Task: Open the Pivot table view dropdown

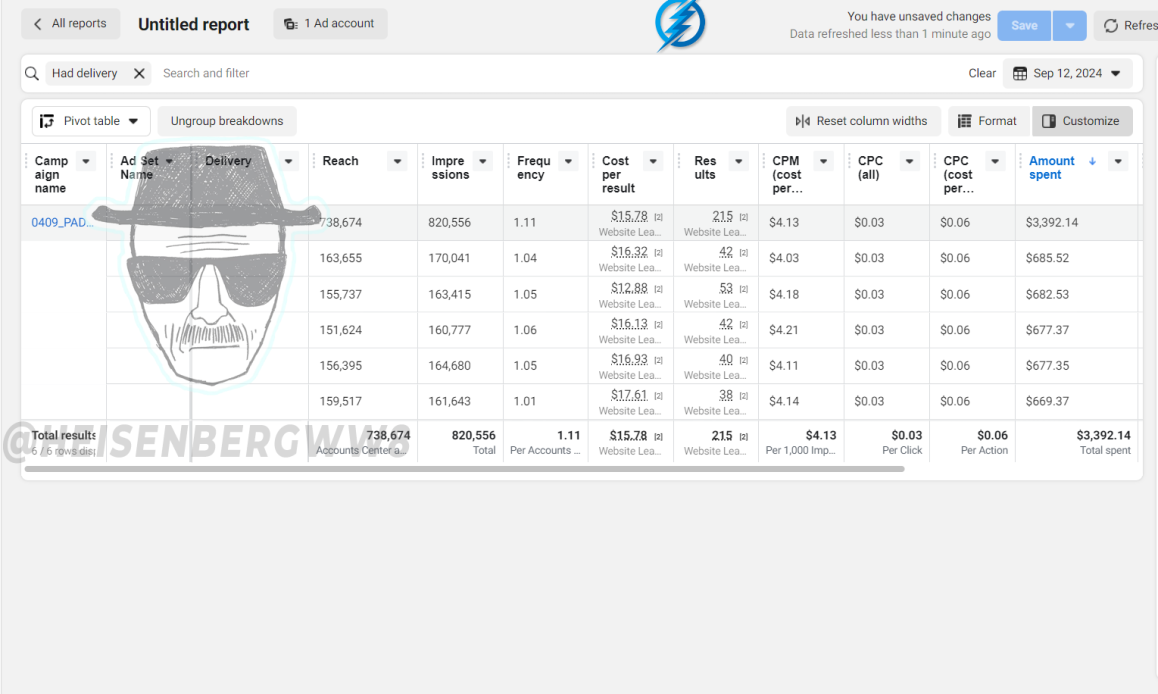Action: [x=91, y=121]
